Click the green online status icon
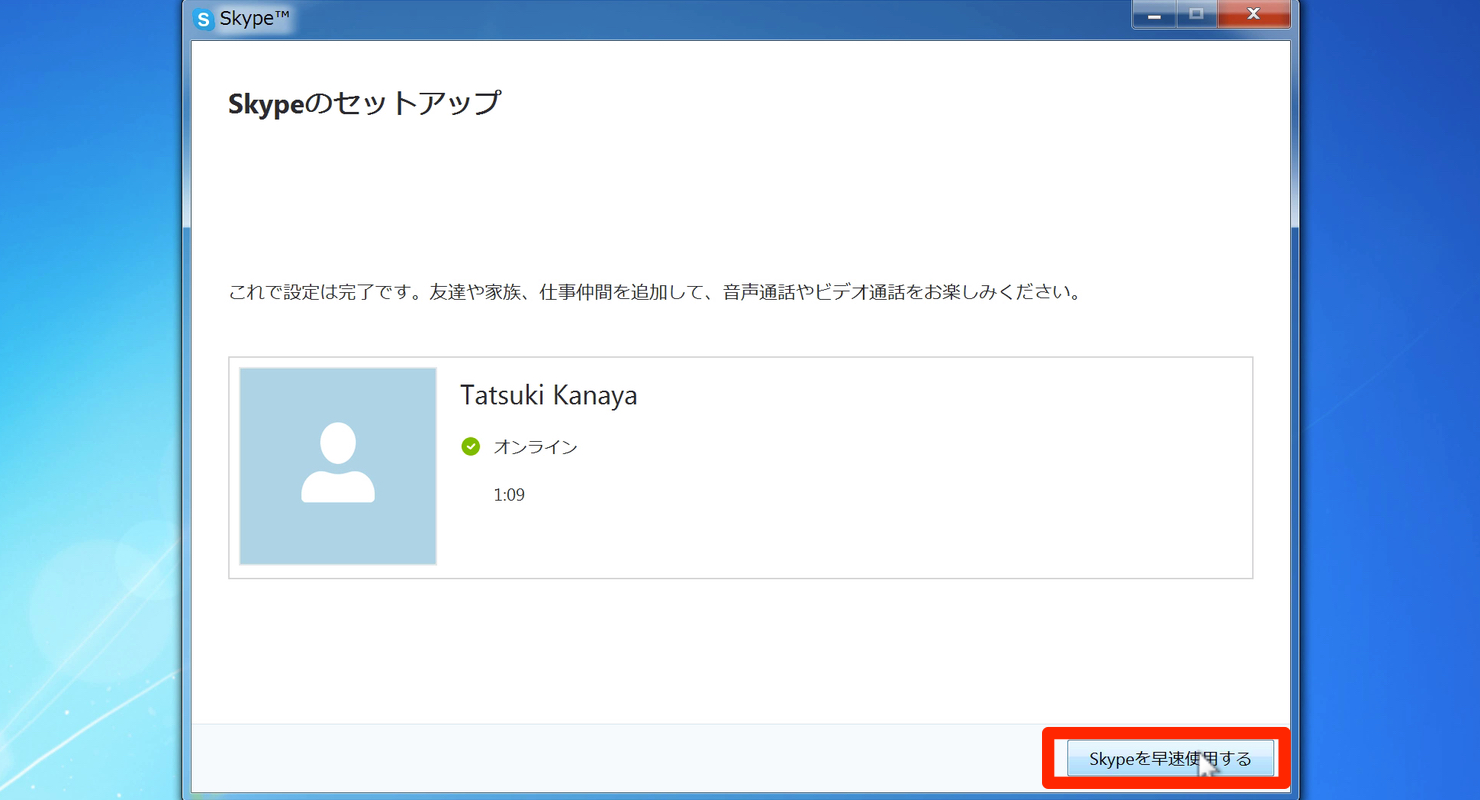This screenshot has height=800, width=1480. click(x=471, y=447)
